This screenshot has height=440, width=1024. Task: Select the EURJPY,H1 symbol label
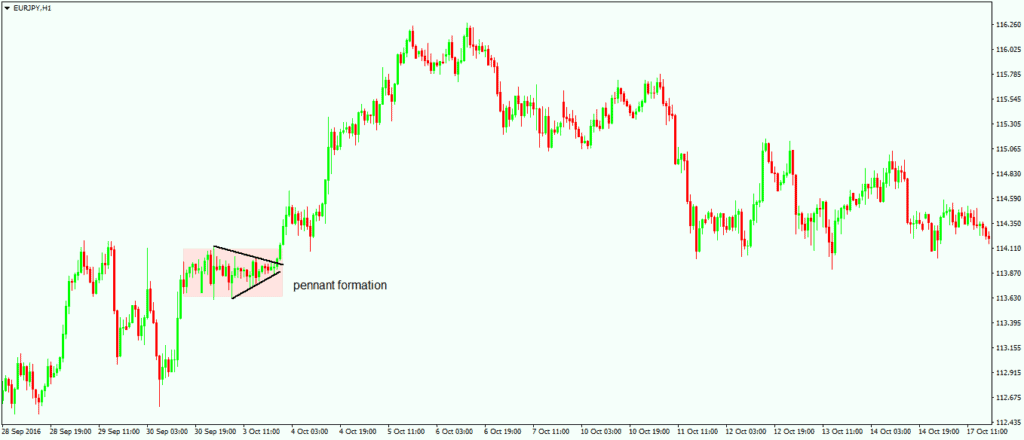[x=32, y=8]
